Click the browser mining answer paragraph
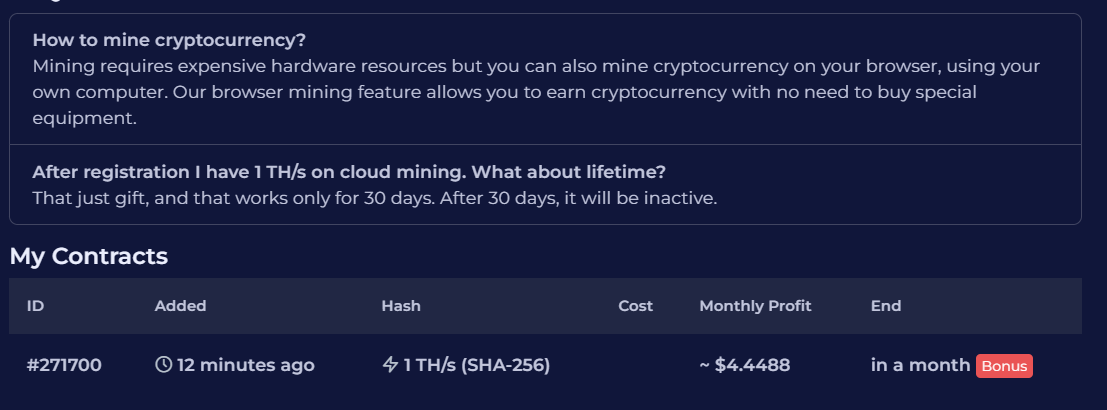Viewport: 1107px width, 410px height. [536, 92]
